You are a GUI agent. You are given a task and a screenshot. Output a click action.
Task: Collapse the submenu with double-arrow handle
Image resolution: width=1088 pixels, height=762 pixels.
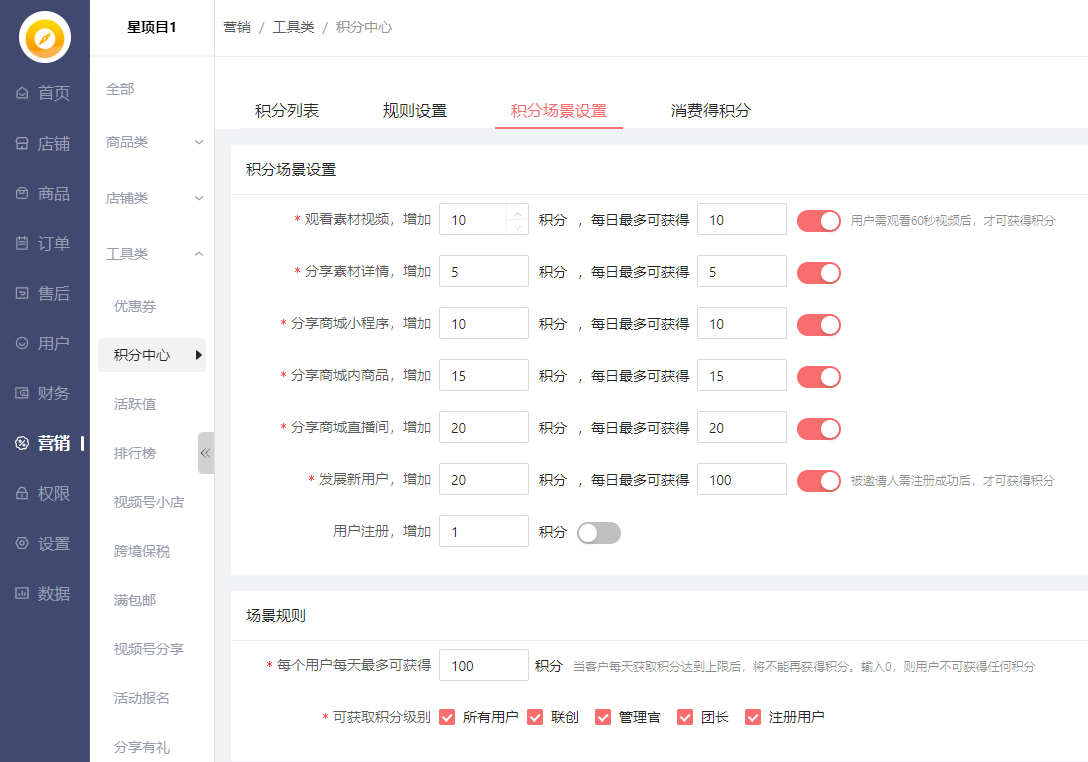[205, 453]
